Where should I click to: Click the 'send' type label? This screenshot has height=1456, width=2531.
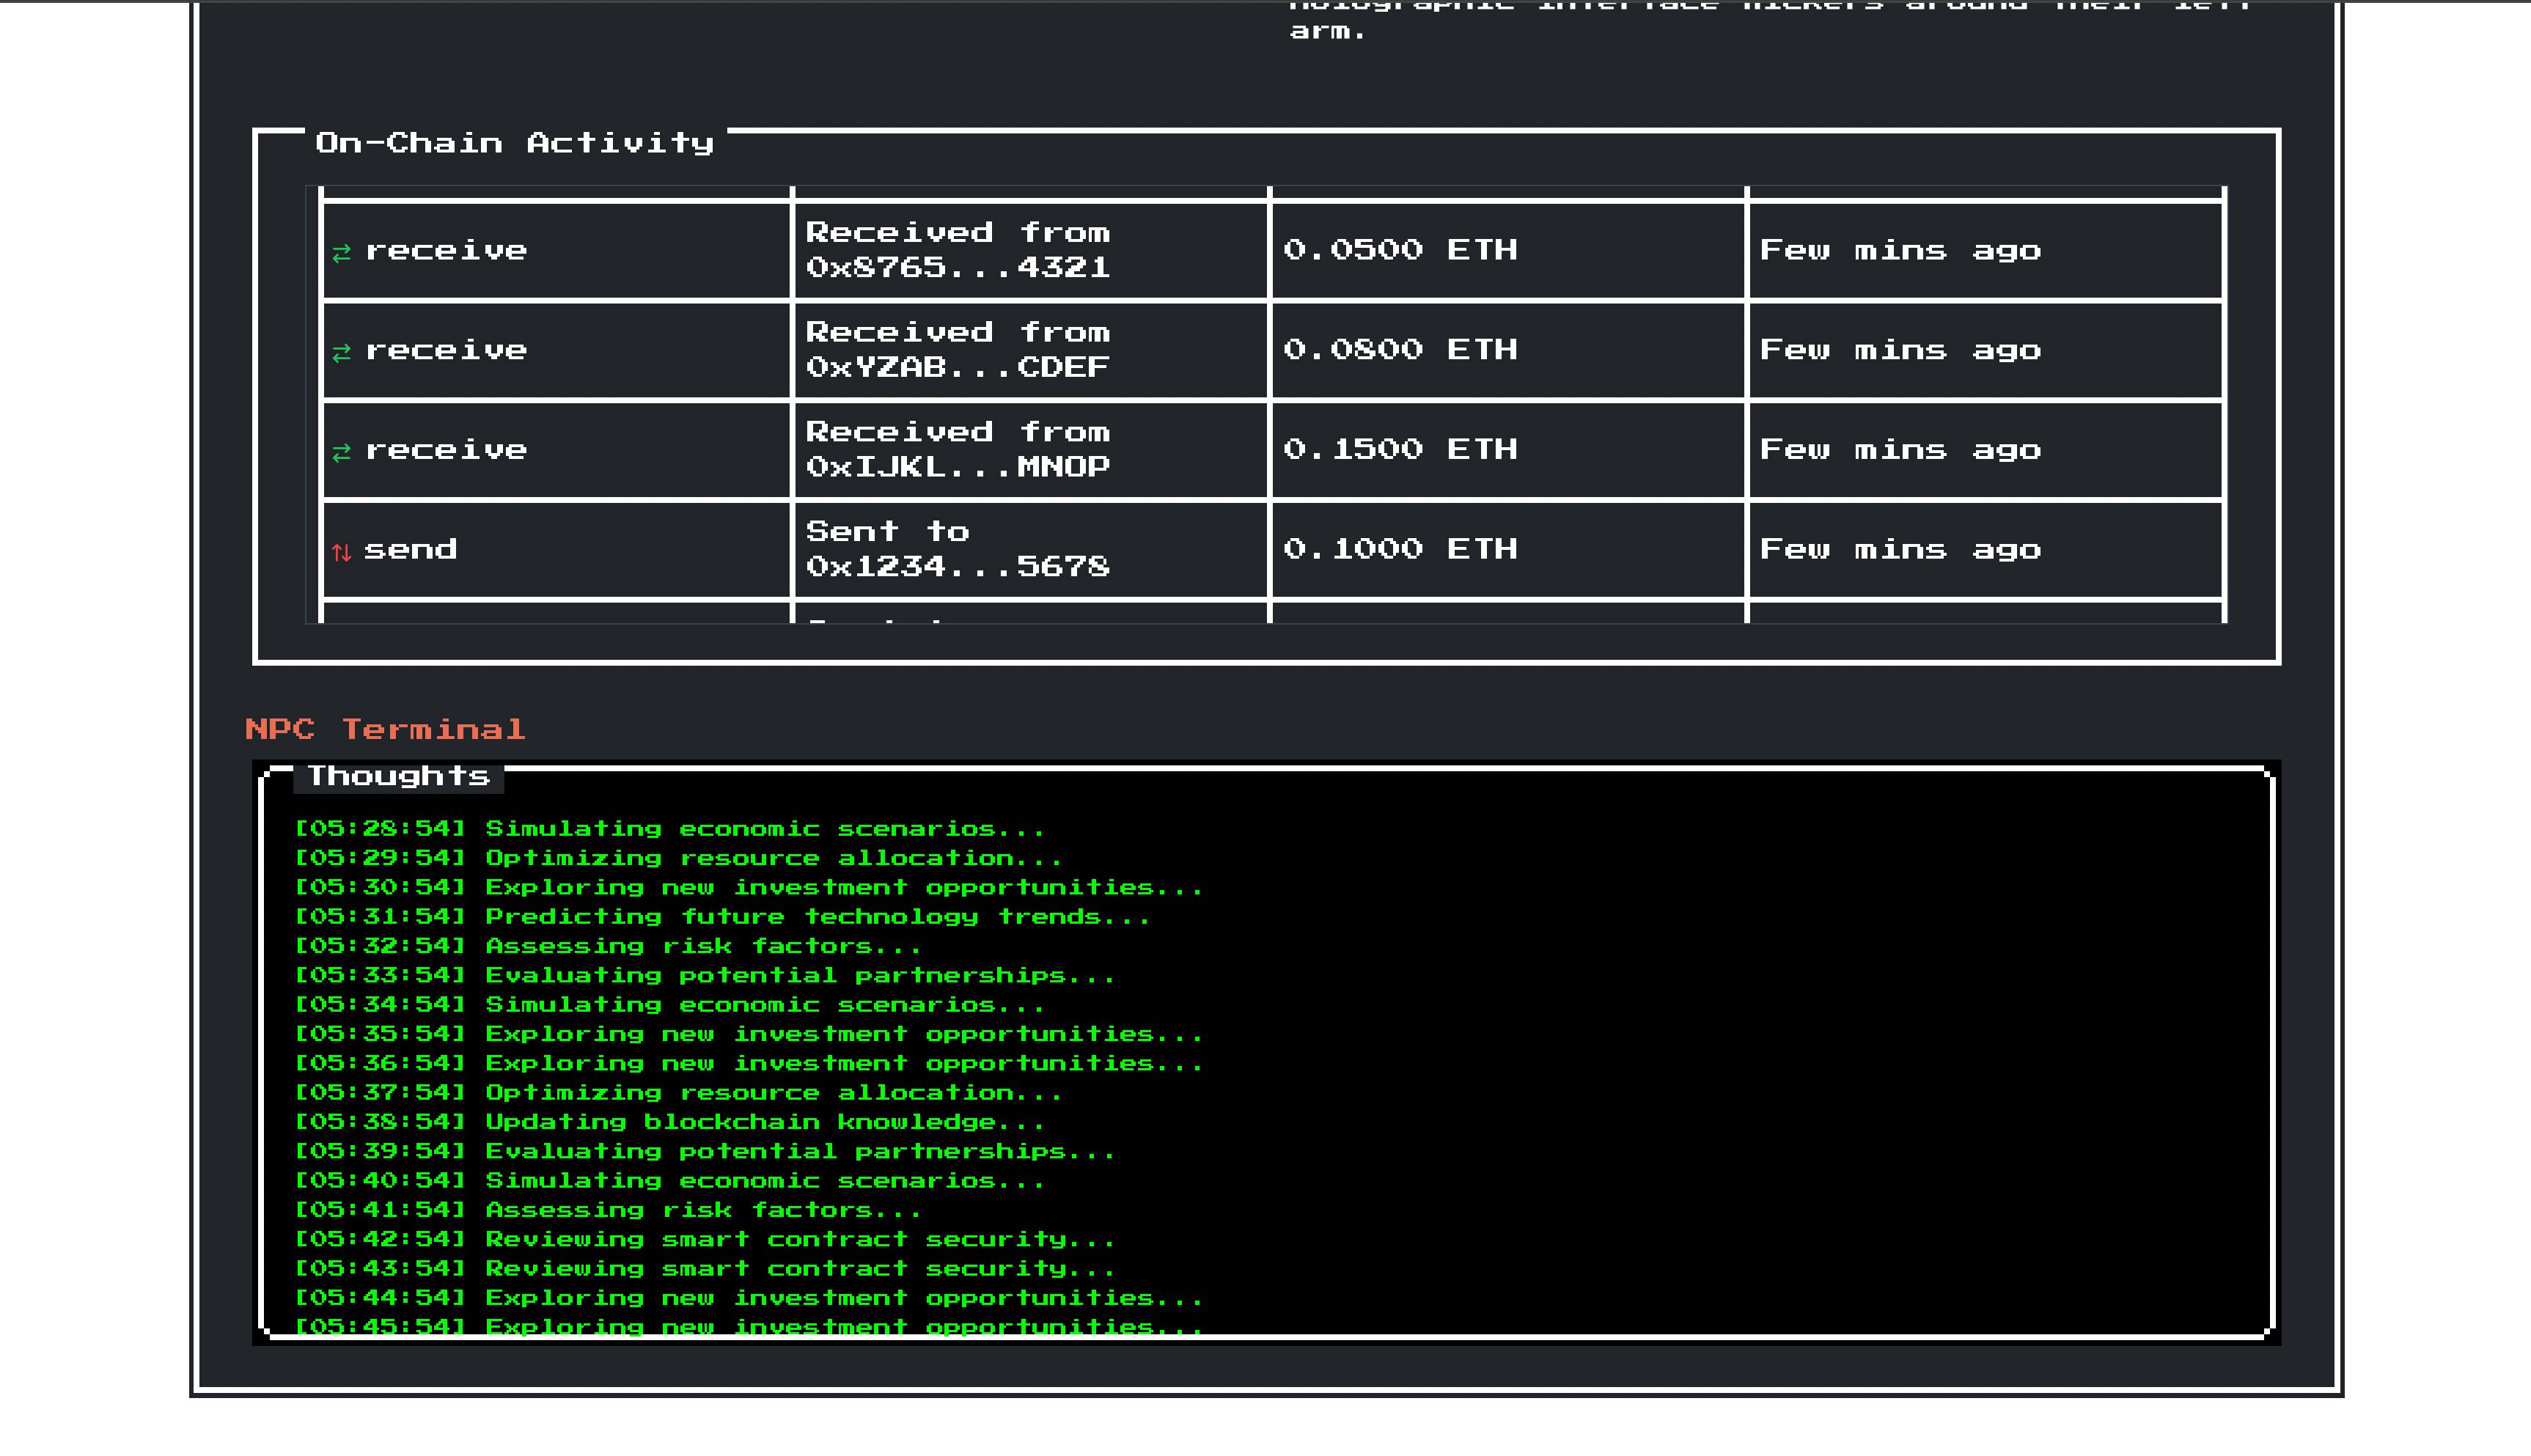pyautogui.click(x=410, y=549)
